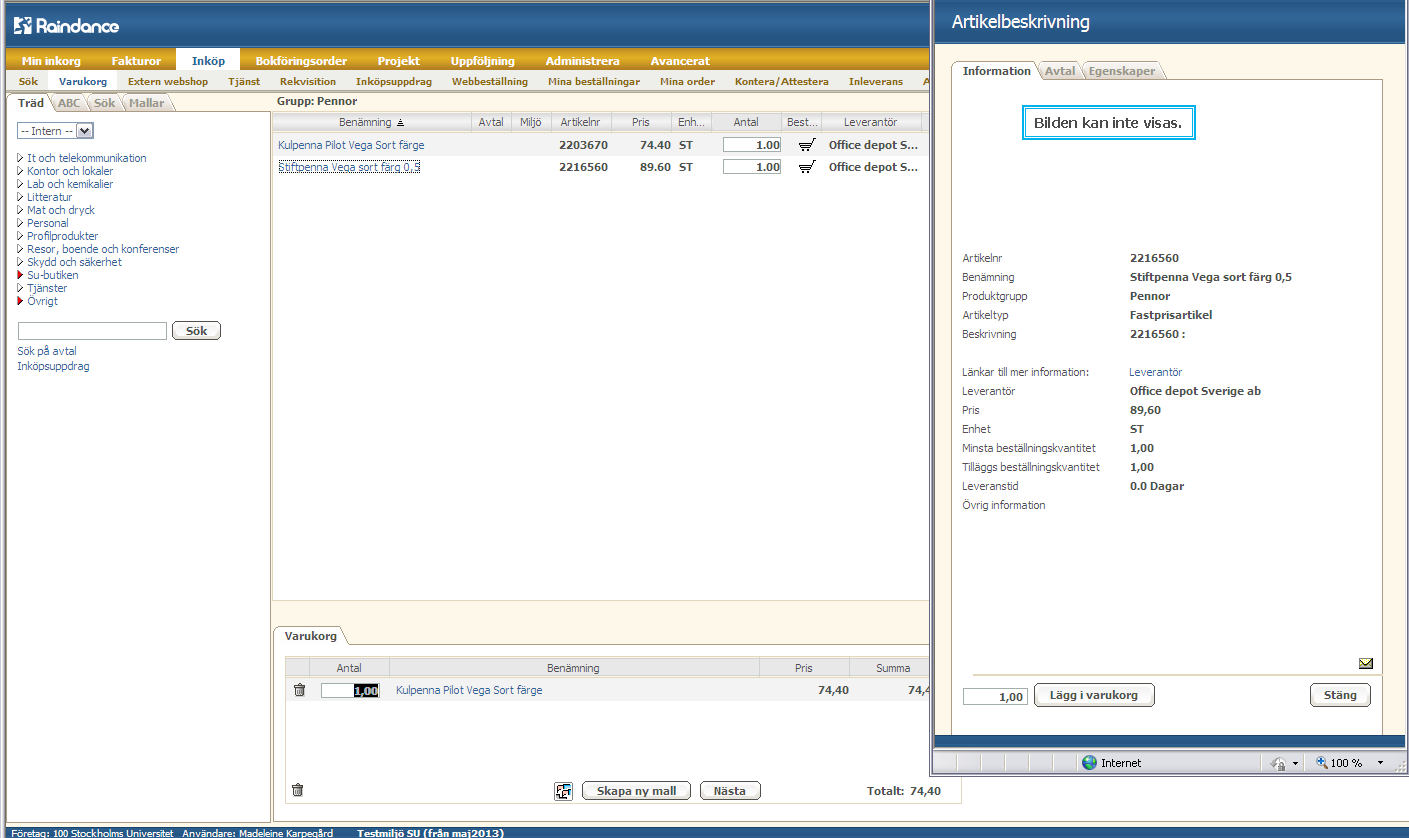The height and width of the screenshot is (838, 1409).
Task: Open Leverantör link in article description
Action: pos(1155,372)
